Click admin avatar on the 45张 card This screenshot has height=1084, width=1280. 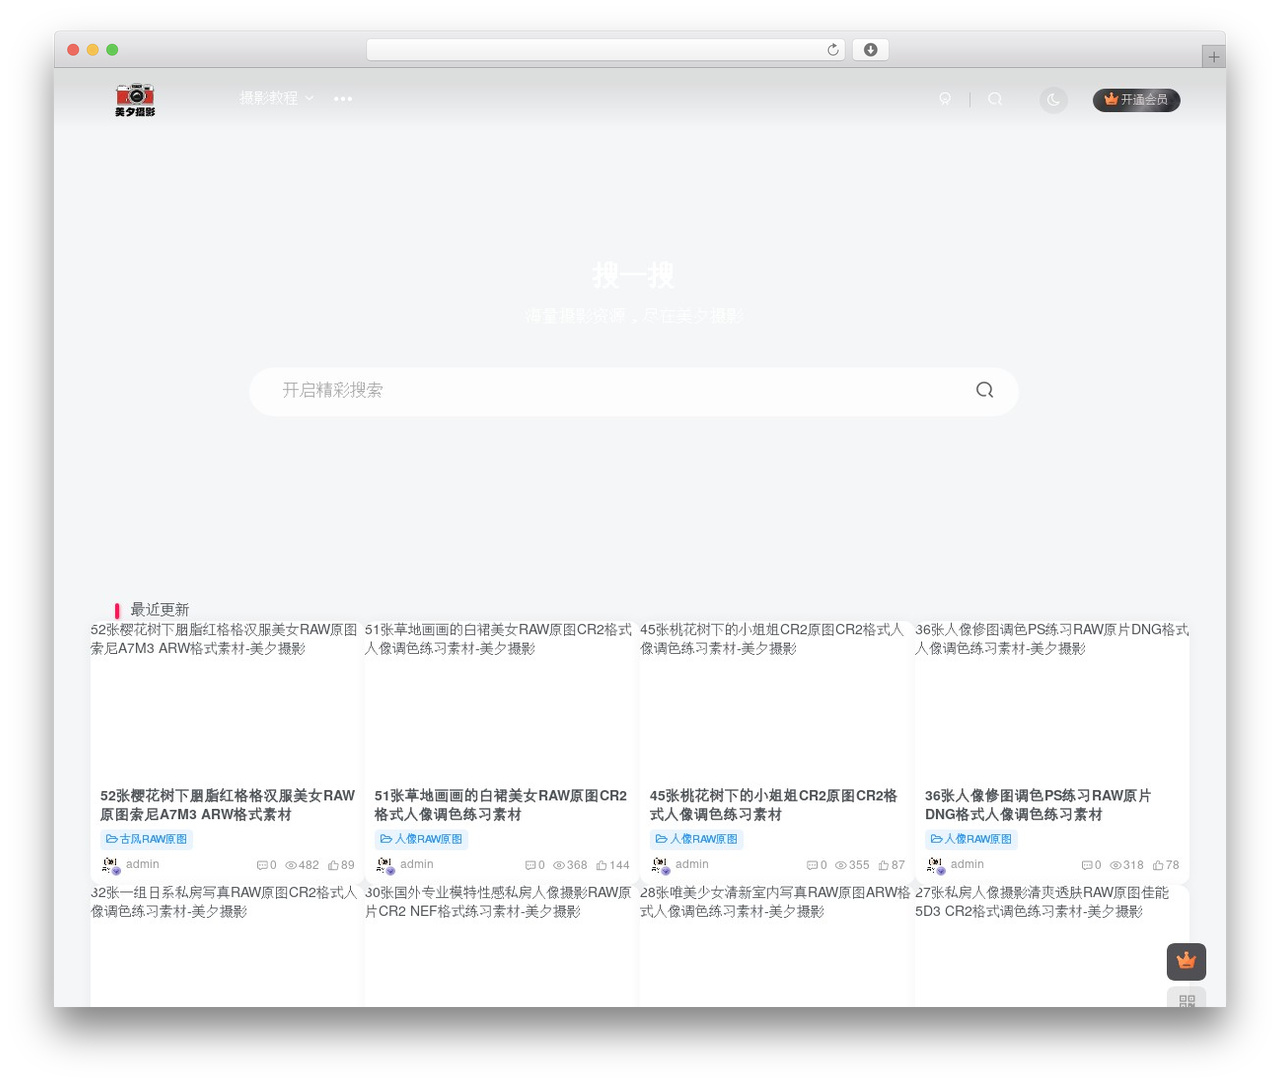(x=660, y=865)
